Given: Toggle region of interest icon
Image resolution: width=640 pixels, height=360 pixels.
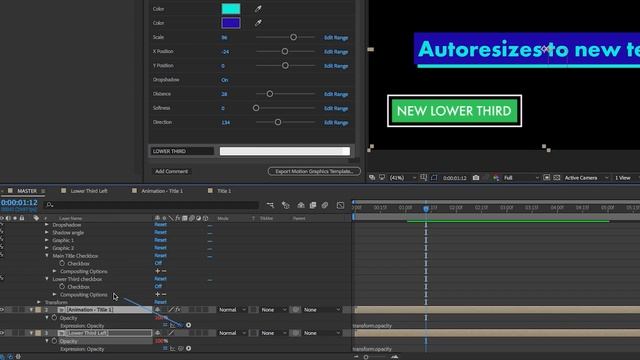Looking at the screenshot, I should (547, 178).
